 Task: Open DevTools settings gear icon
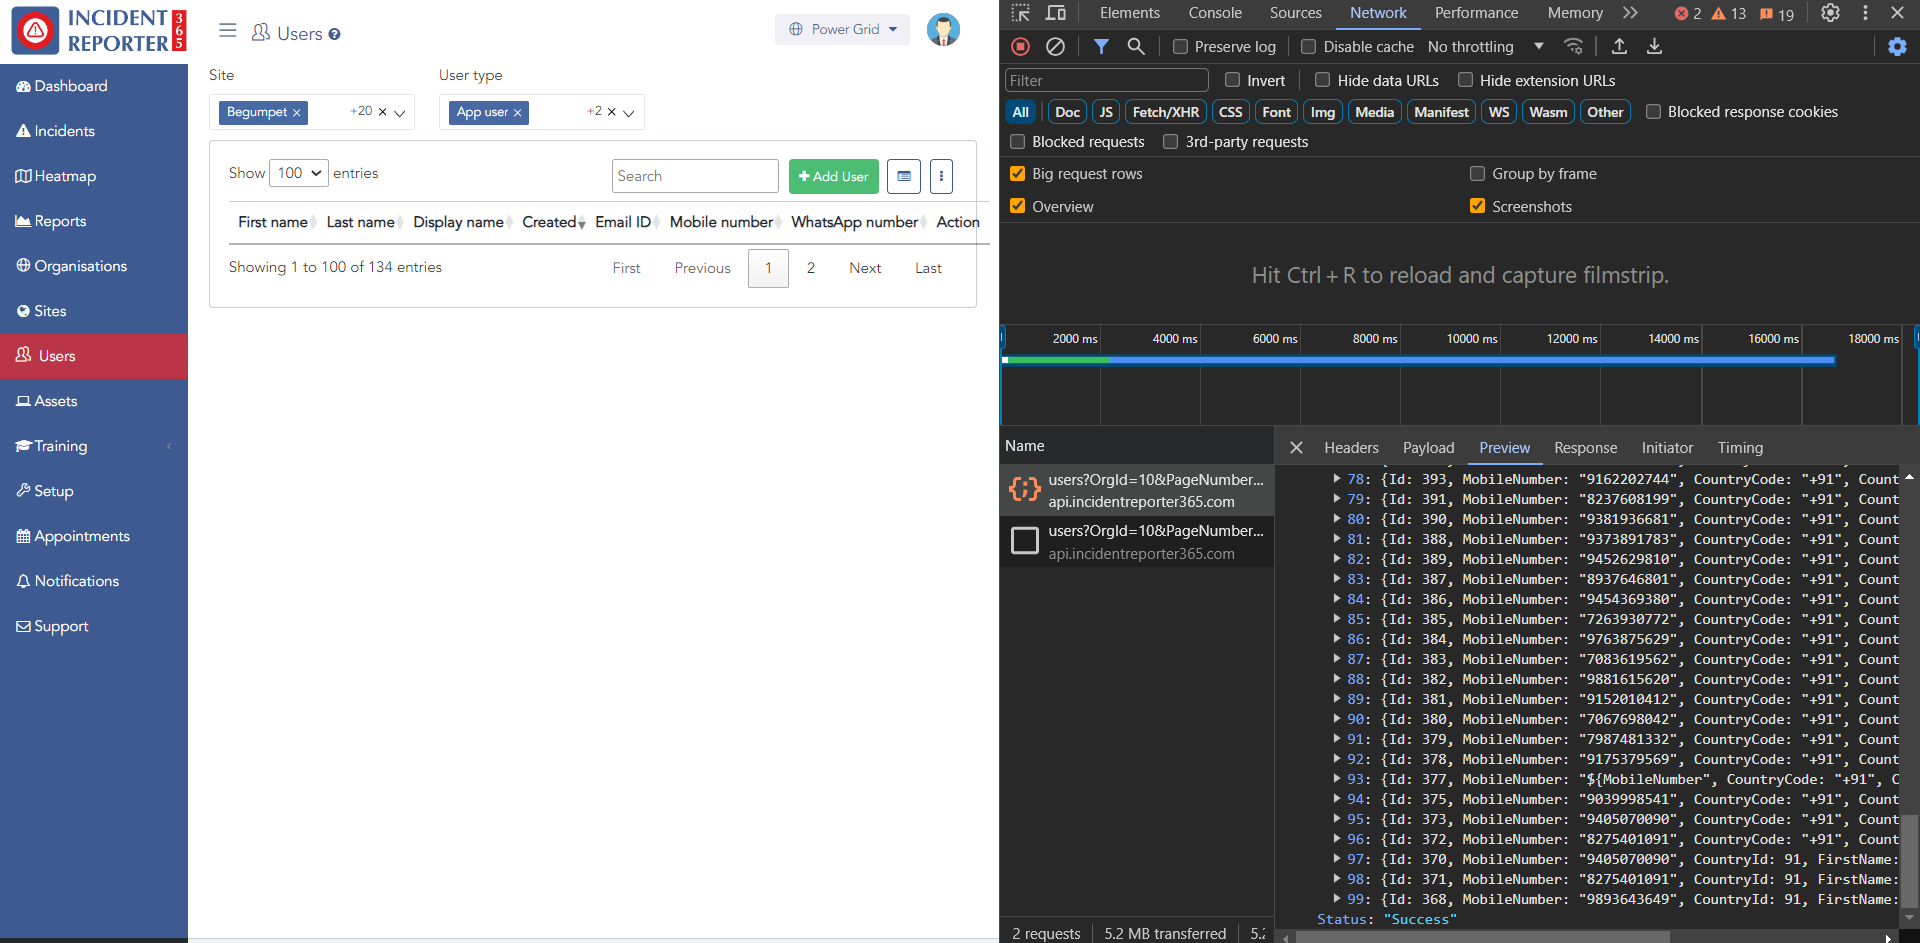(1830, 13)
